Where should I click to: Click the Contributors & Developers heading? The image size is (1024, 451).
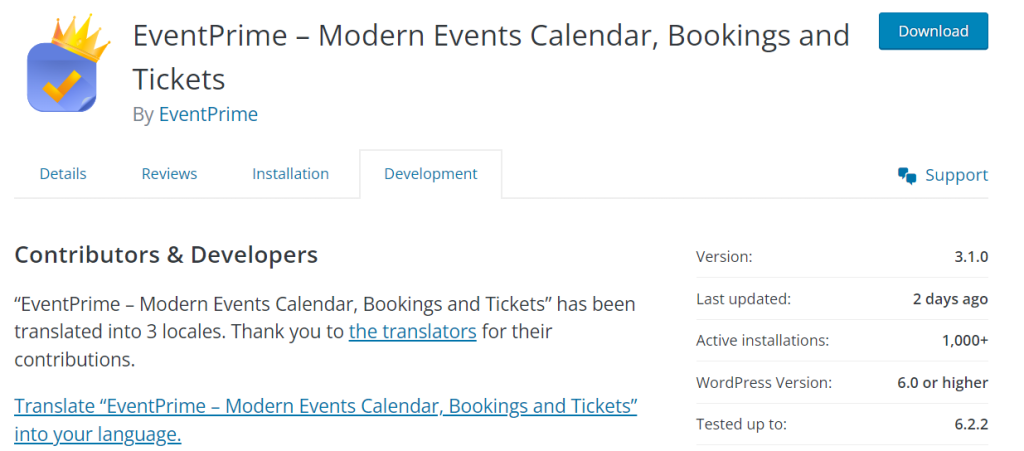pyautogui.click(x=166, y=255)
